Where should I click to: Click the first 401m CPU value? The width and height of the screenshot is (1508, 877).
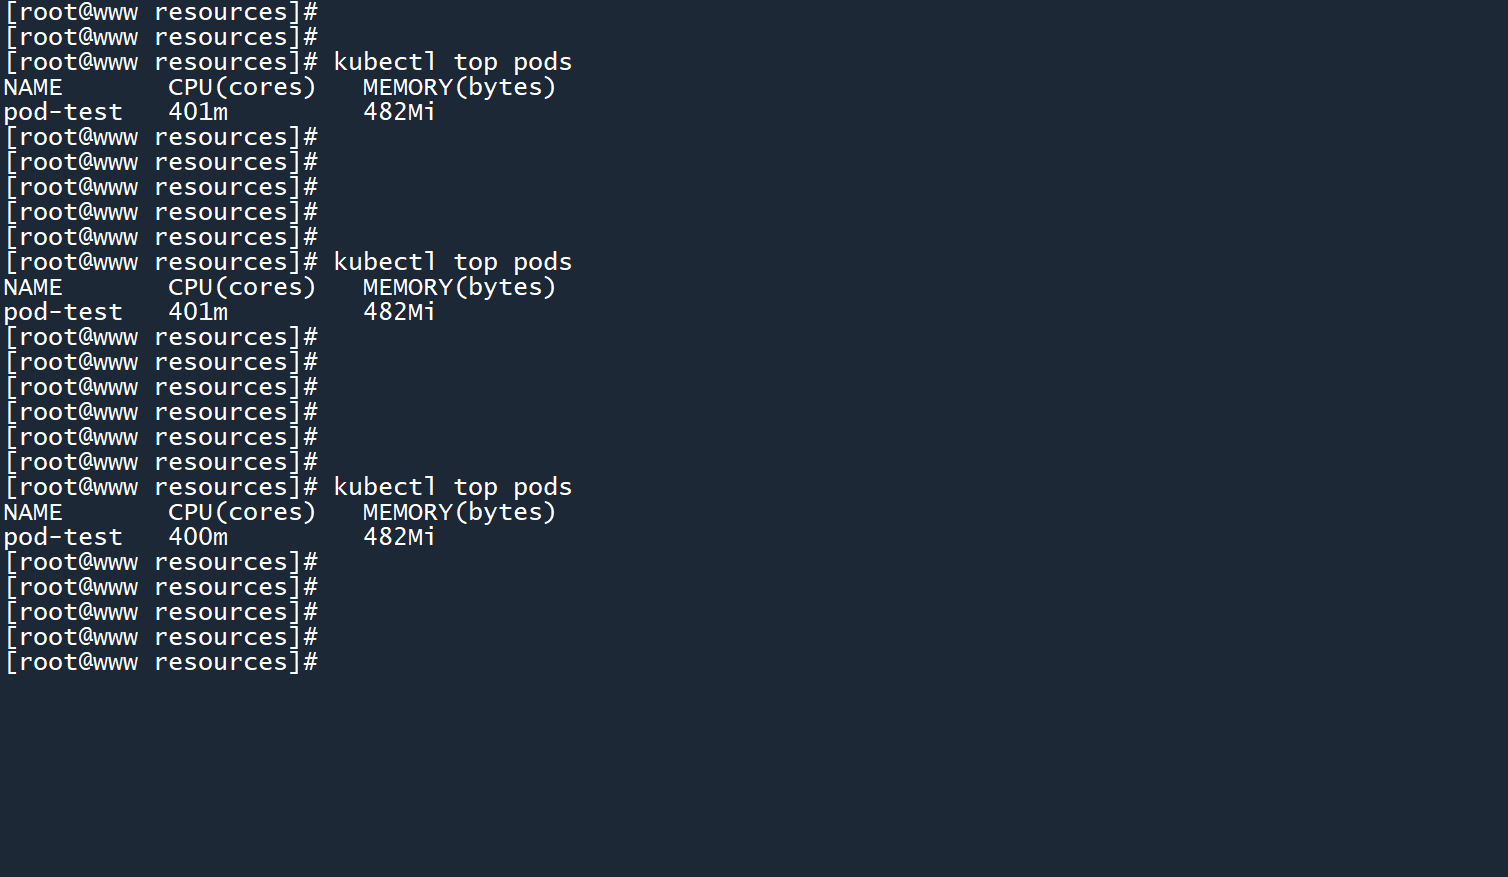point(198,112)
